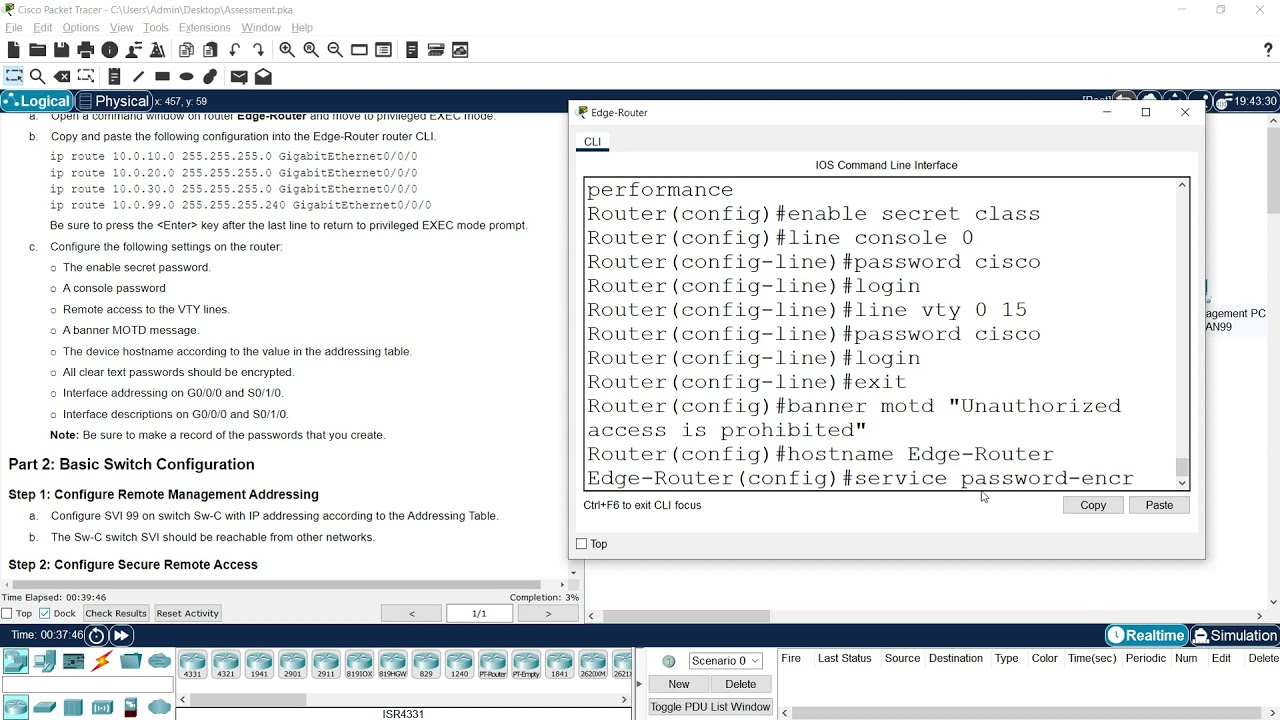This screenshot has height=720, width=1280.
Task: Activate the Inspect magnifier tool
Action: (37, 76)
